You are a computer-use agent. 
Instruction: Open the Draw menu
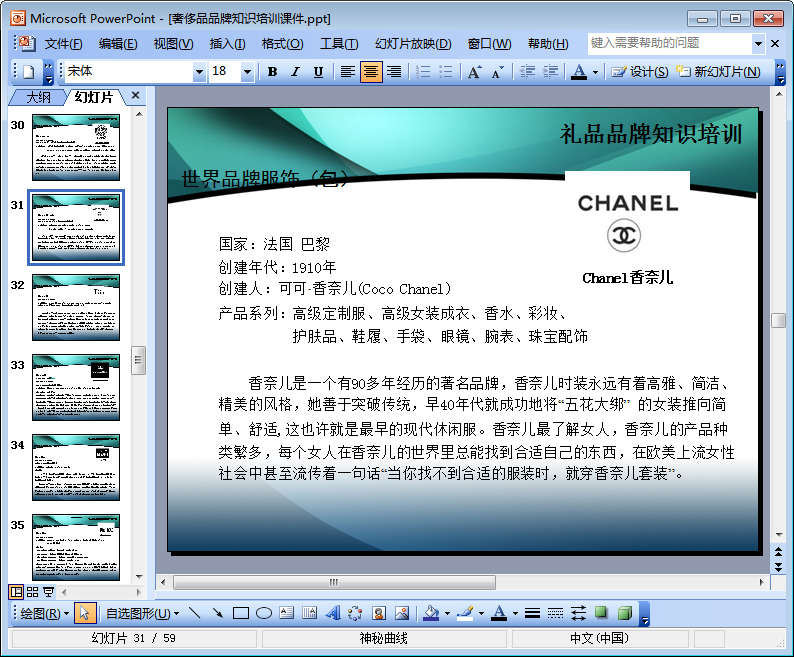[44, 614]
